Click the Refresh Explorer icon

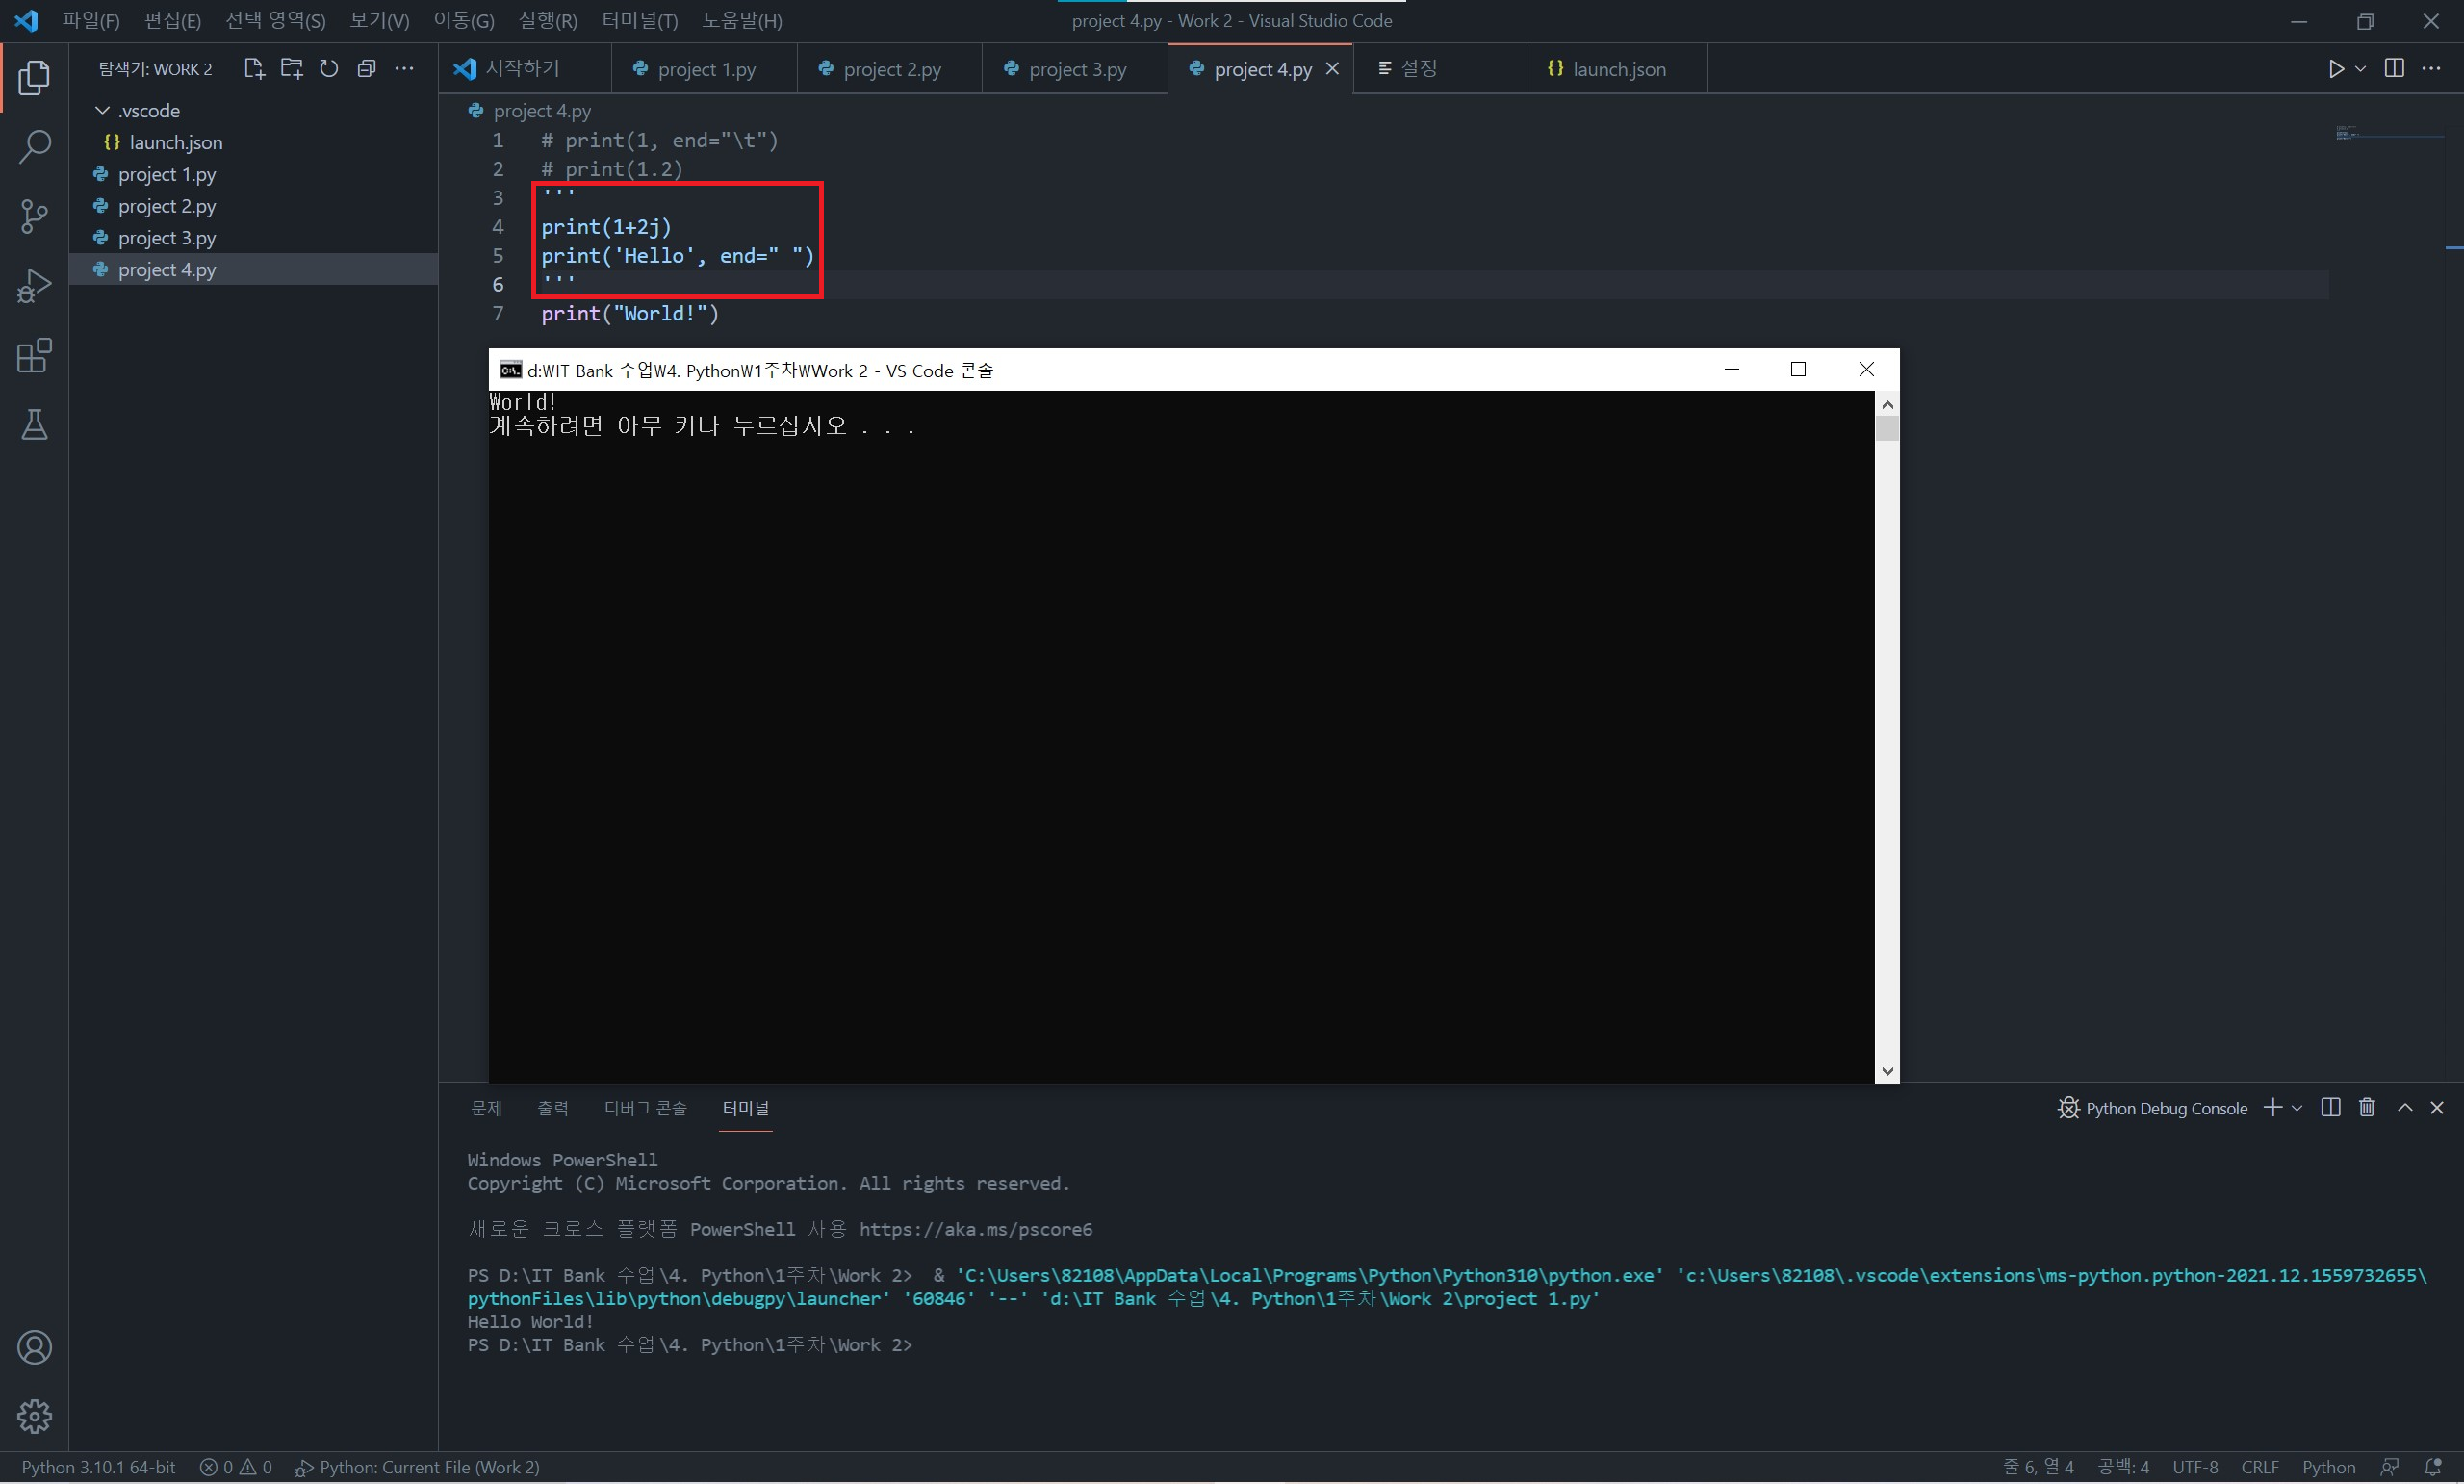(329, 69)
